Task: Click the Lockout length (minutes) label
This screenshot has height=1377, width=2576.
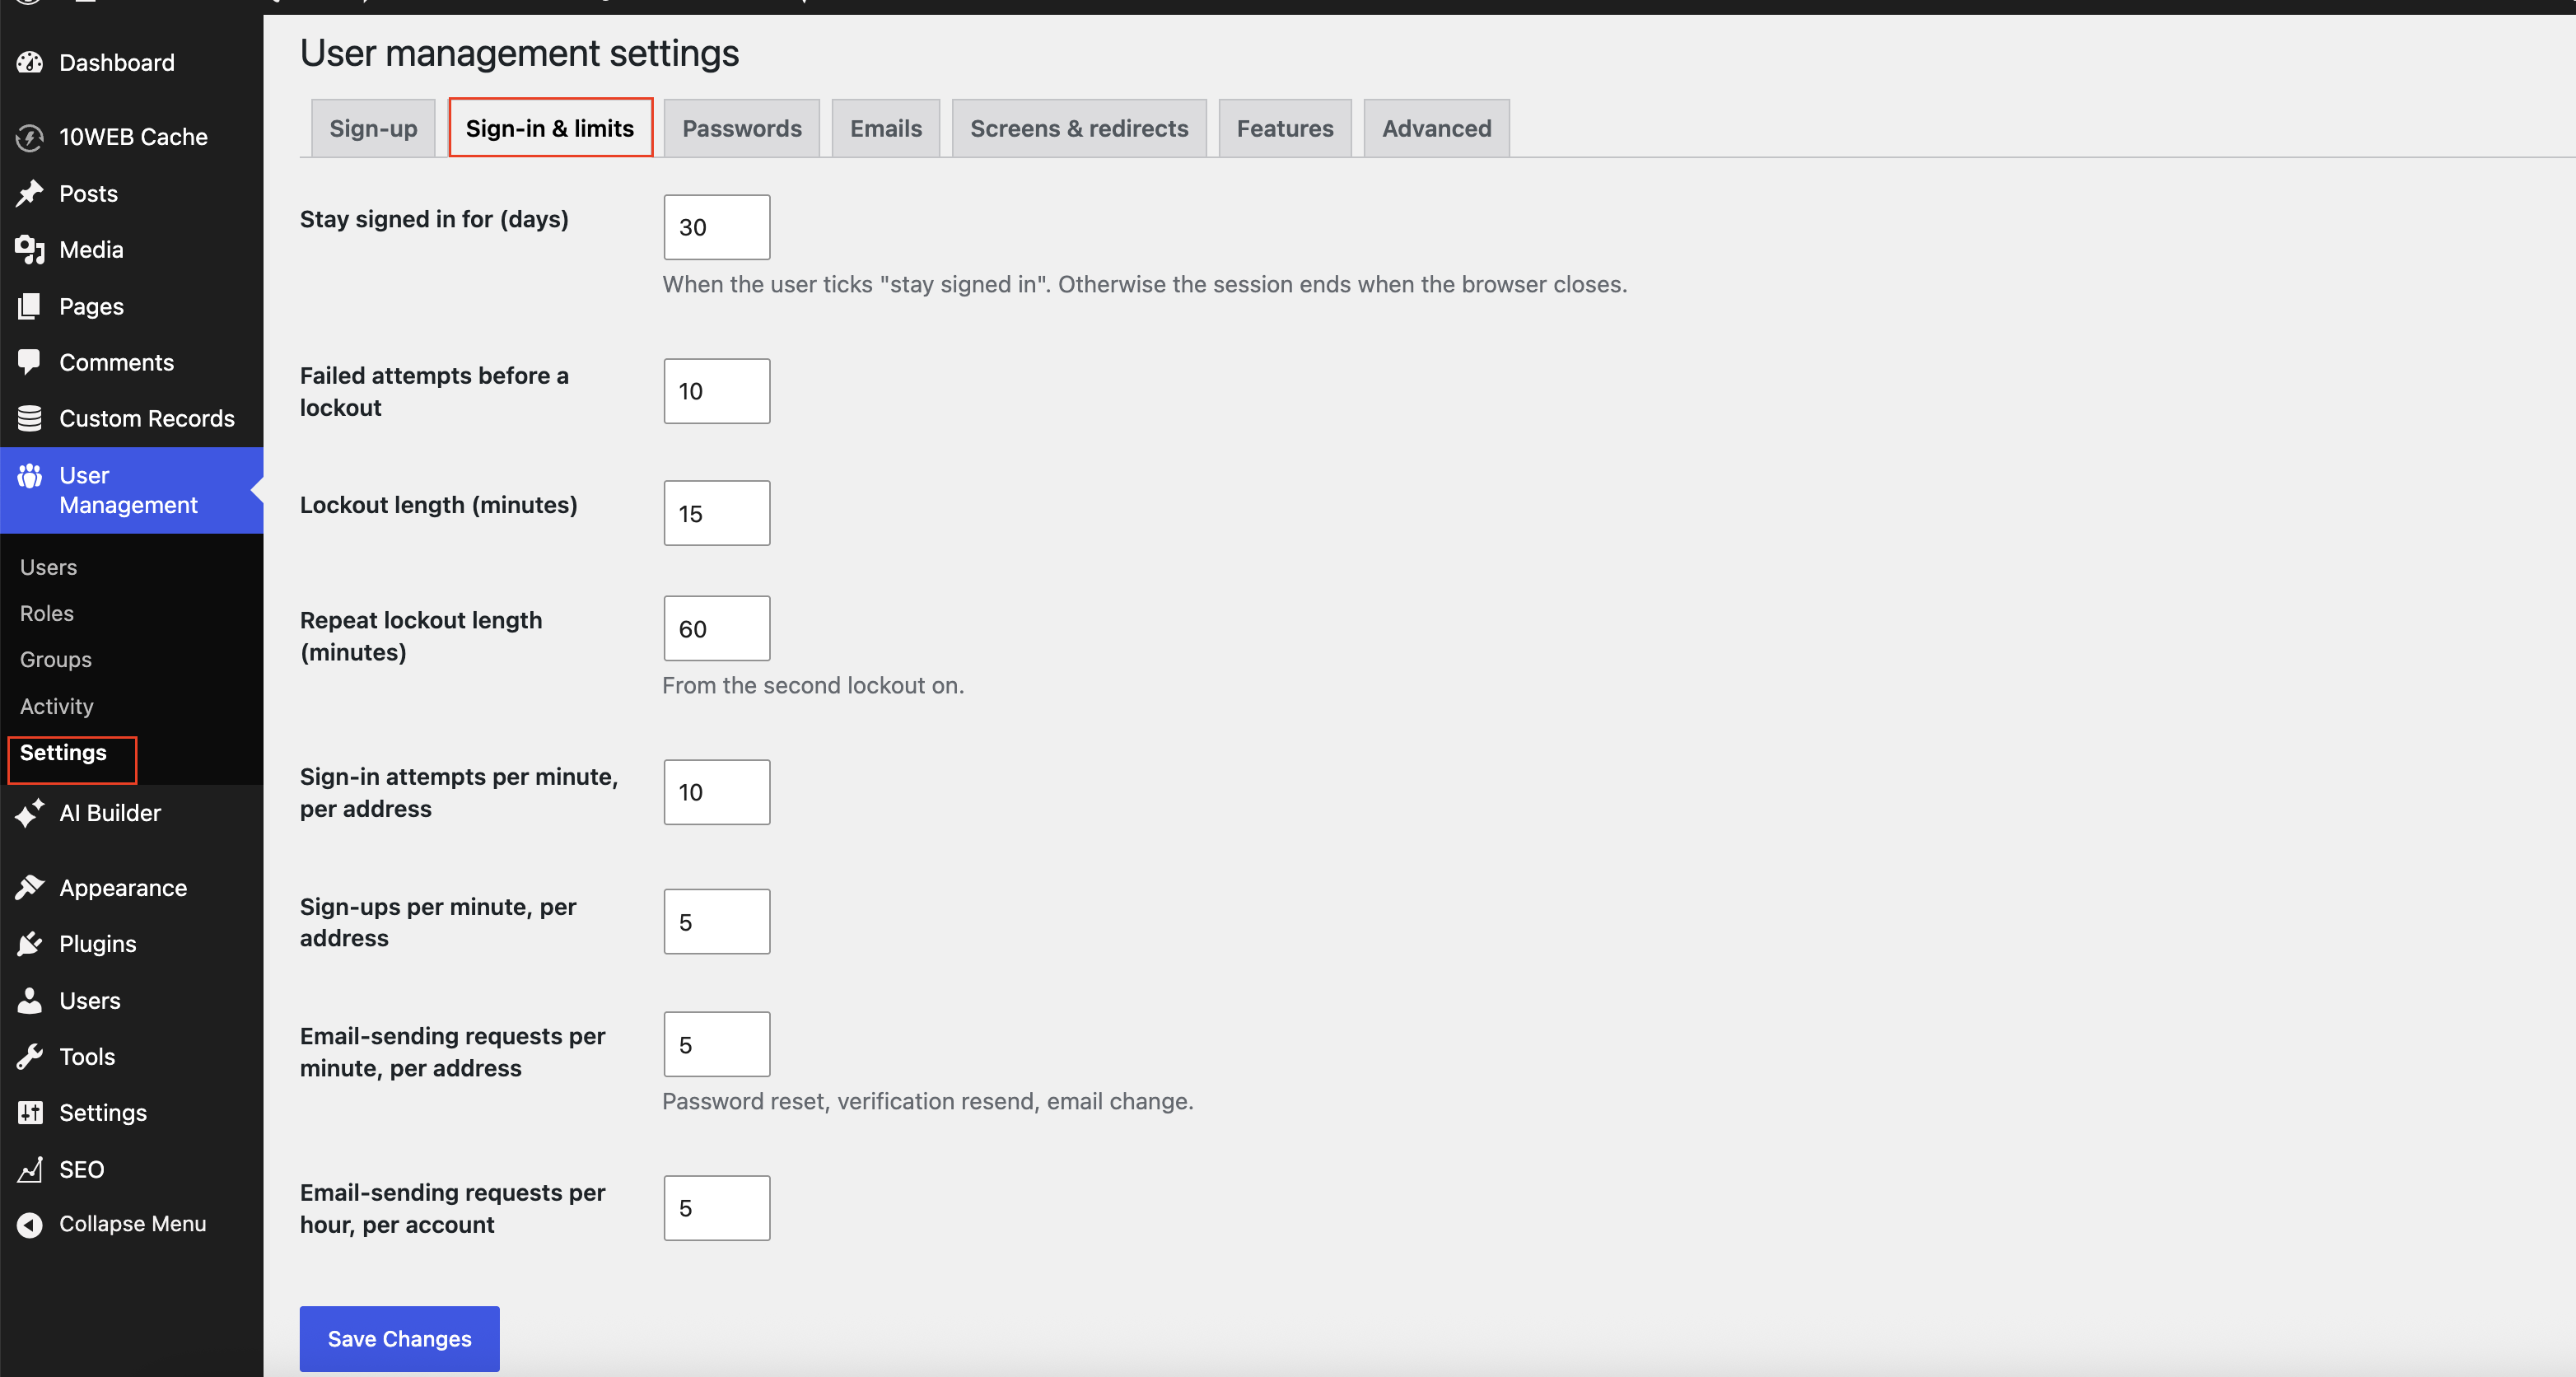Action: (x=439, y=505)
